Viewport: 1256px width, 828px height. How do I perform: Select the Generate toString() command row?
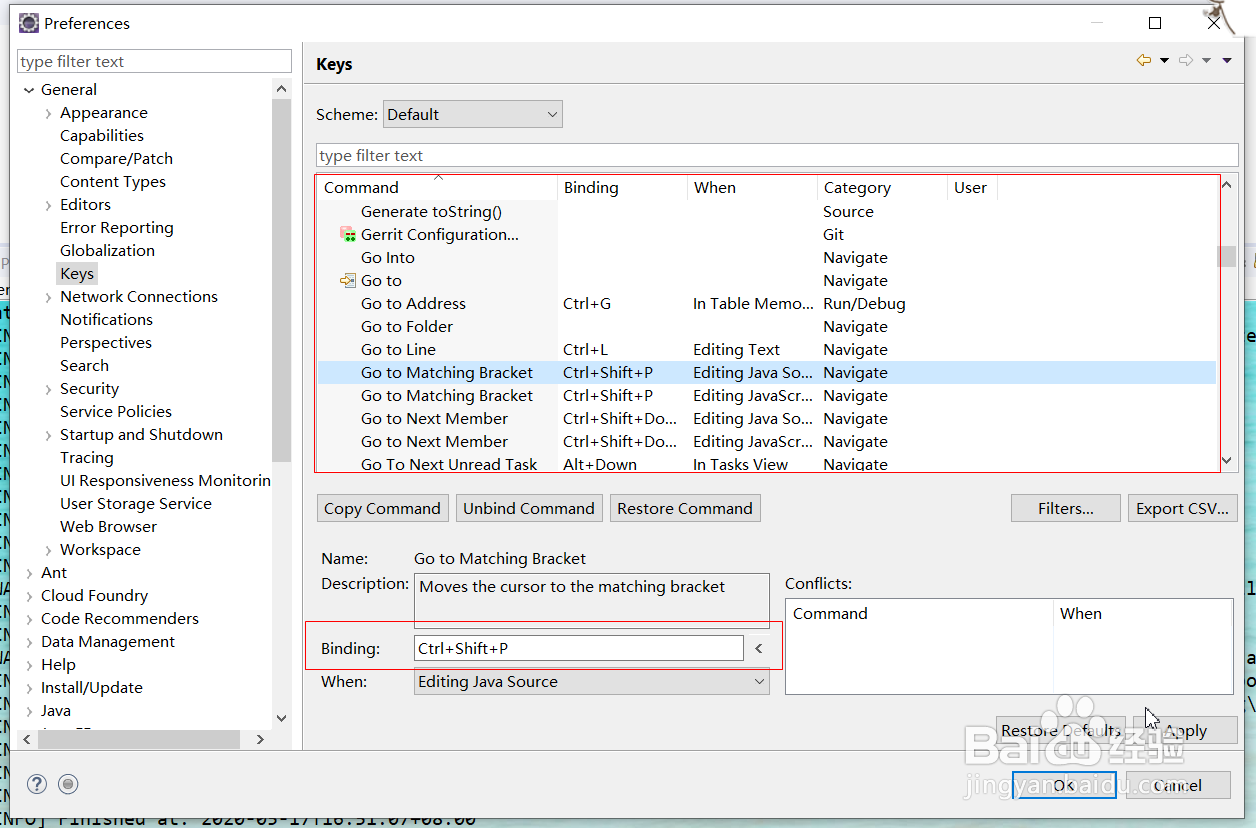(x=767, y=212)
